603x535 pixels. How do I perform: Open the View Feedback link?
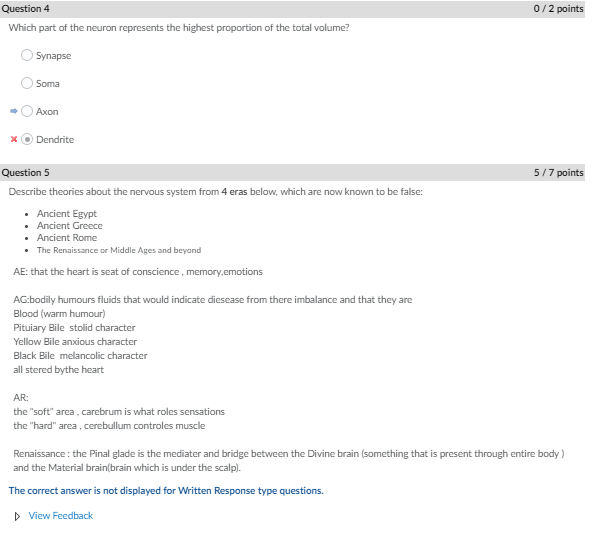(x=60, y=516)
